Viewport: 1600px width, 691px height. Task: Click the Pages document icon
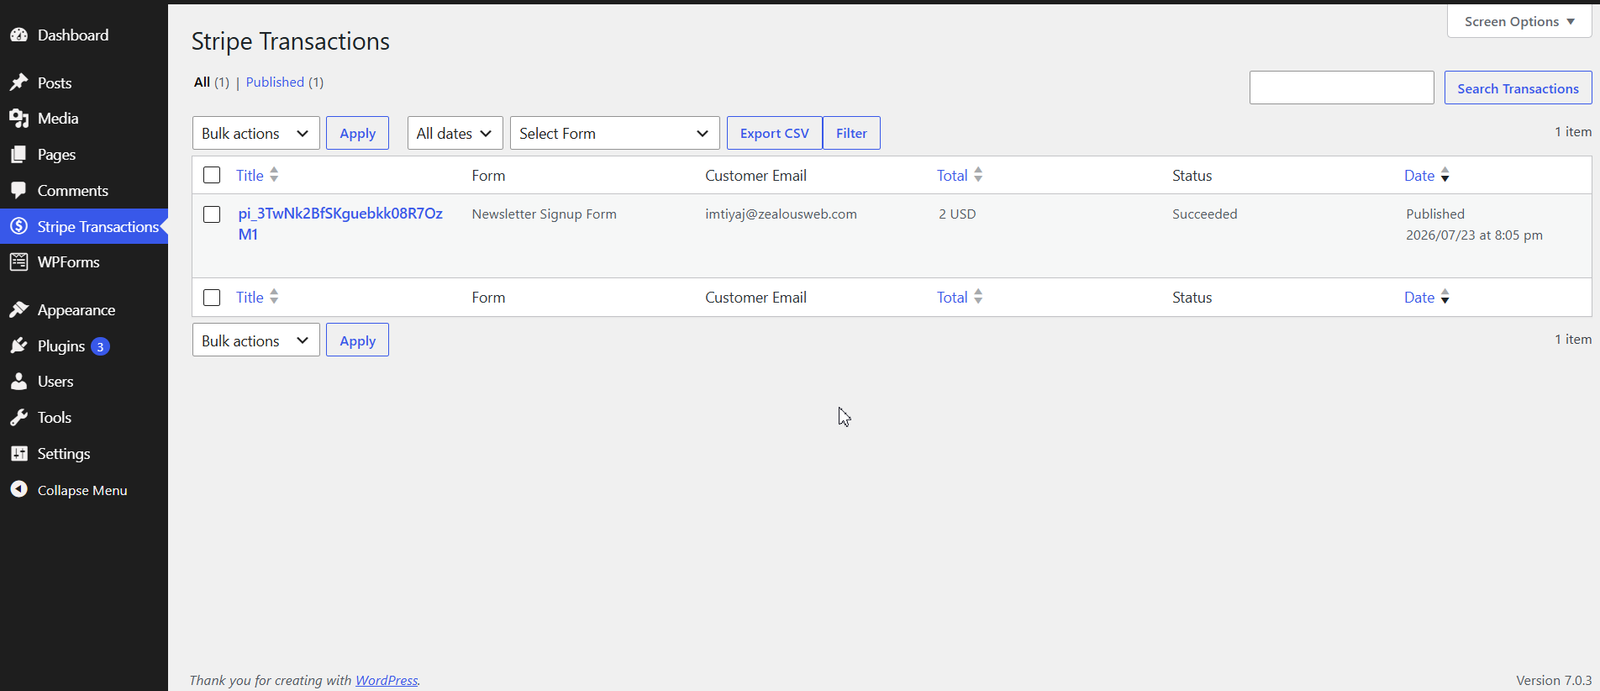point(19,154)
